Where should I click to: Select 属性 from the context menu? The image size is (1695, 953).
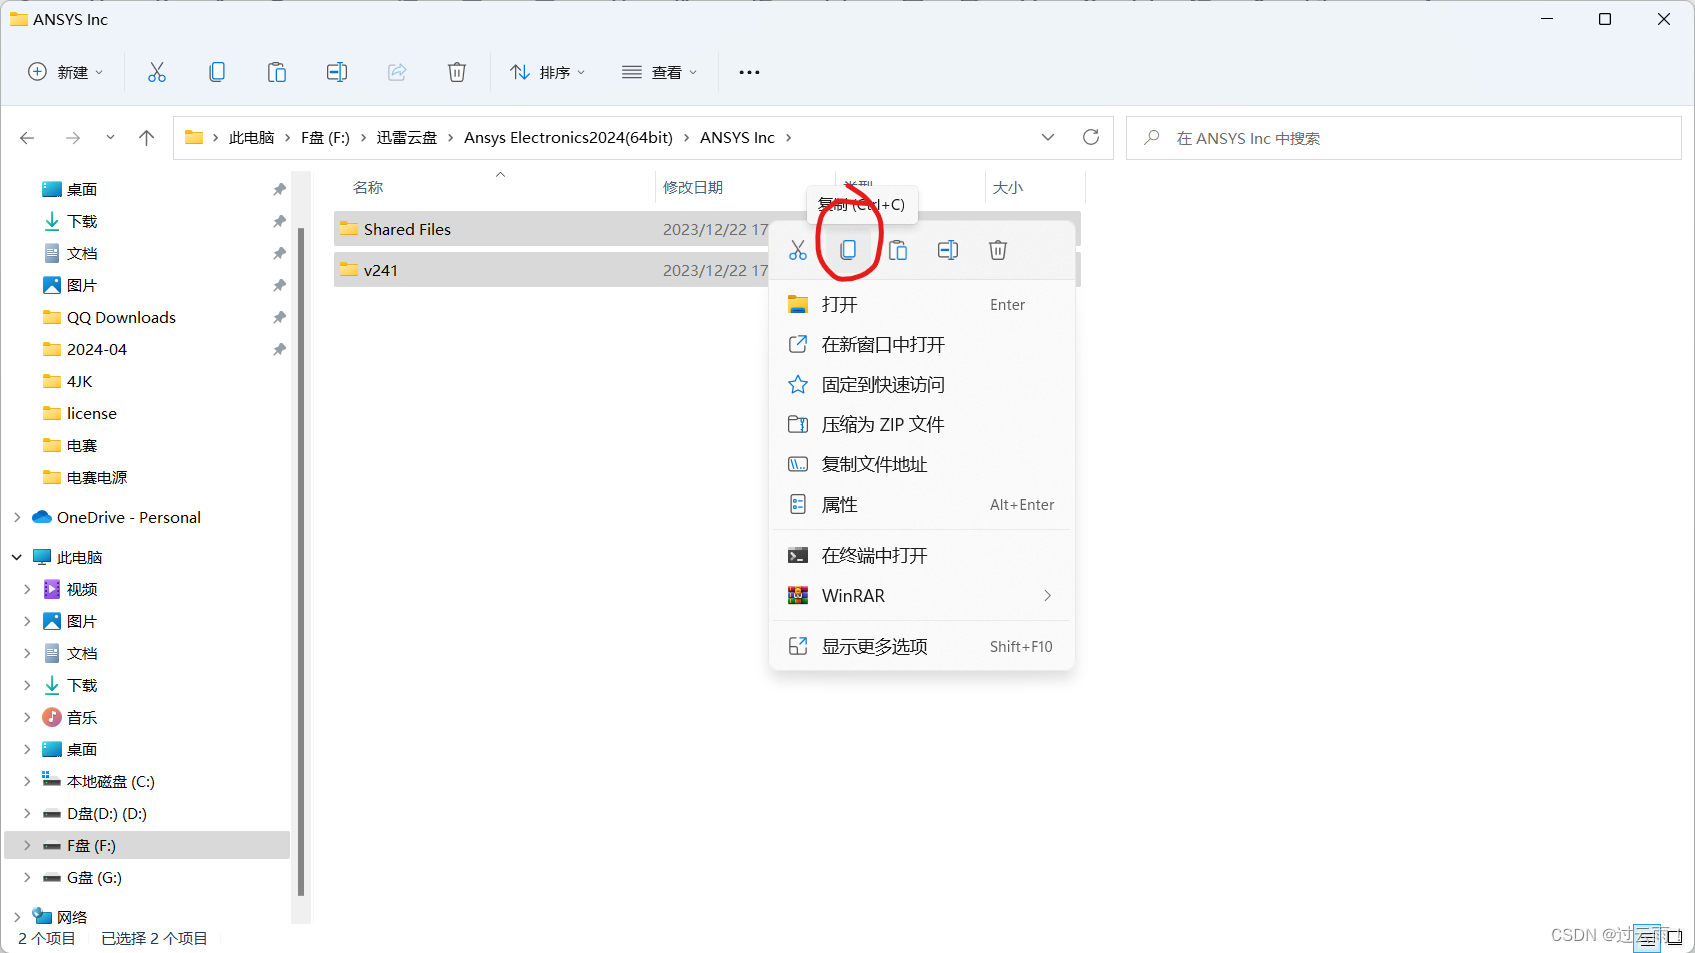click(839, 504)
